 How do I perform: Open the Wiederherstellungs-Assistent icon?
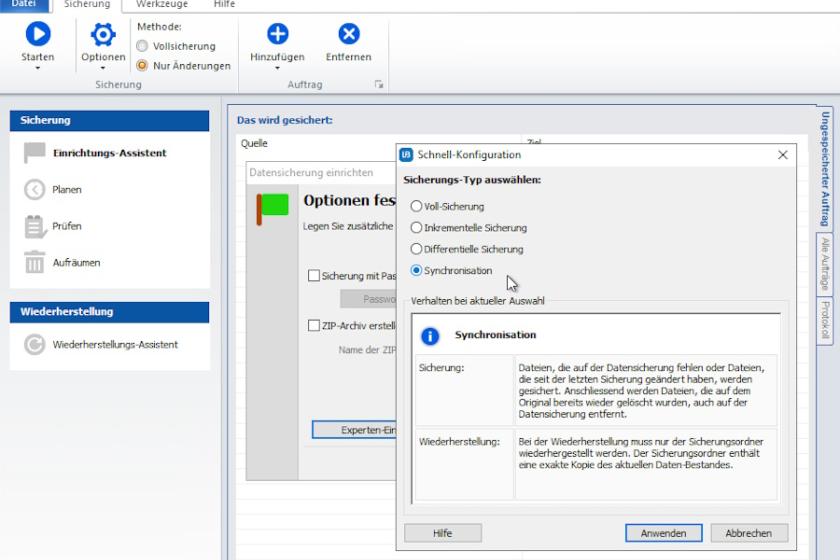34,345
